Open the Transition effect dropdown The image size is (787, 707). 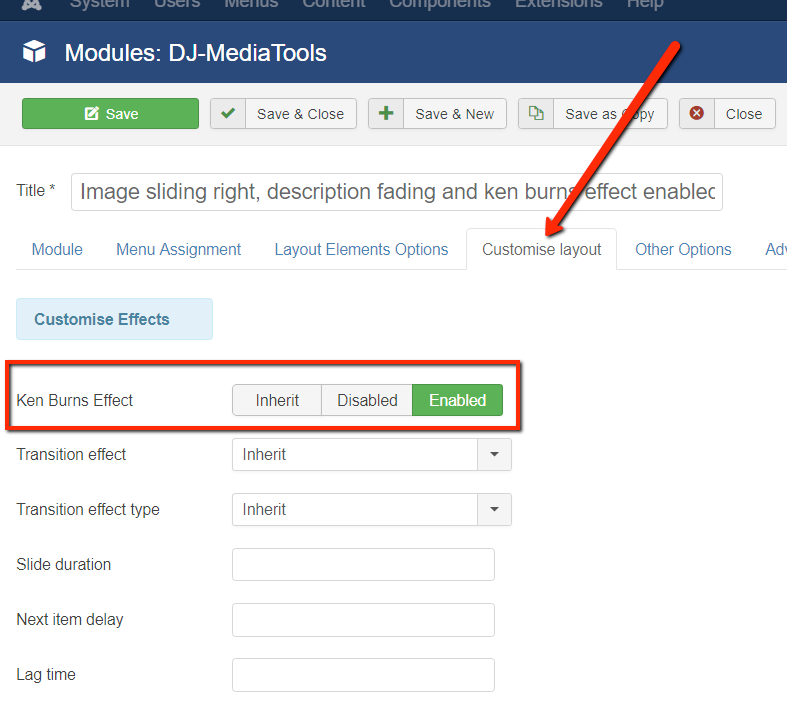371,455
